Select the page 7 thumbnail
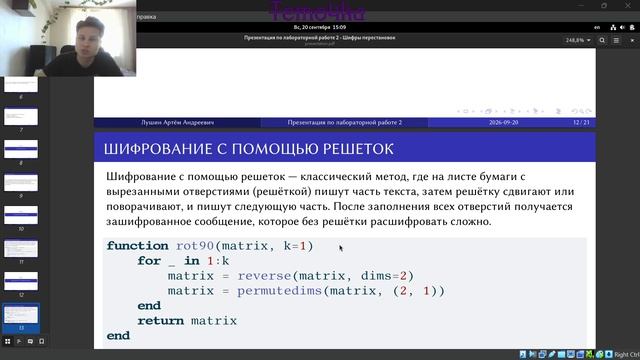 coord(21,116)
